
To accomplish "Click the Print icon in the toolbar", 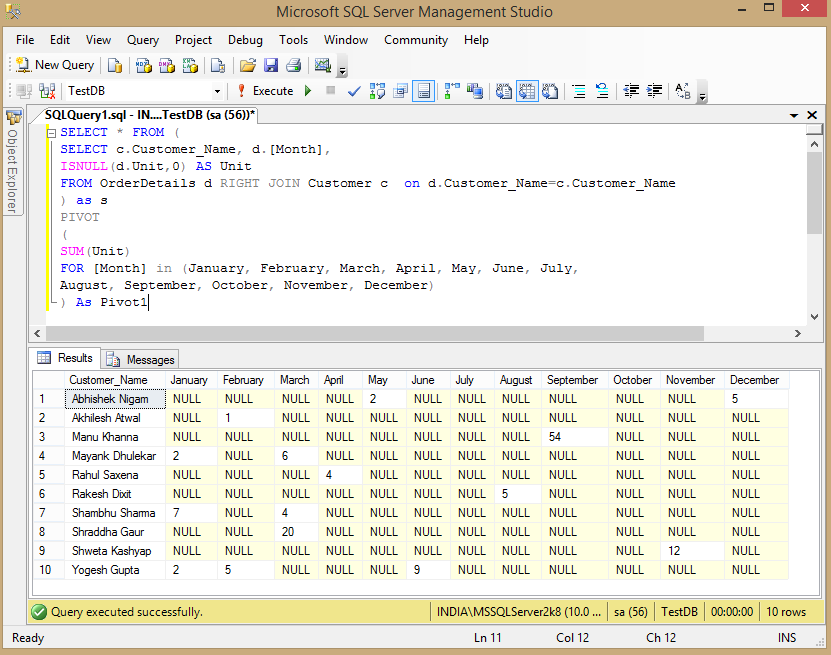I will (293, 65).
